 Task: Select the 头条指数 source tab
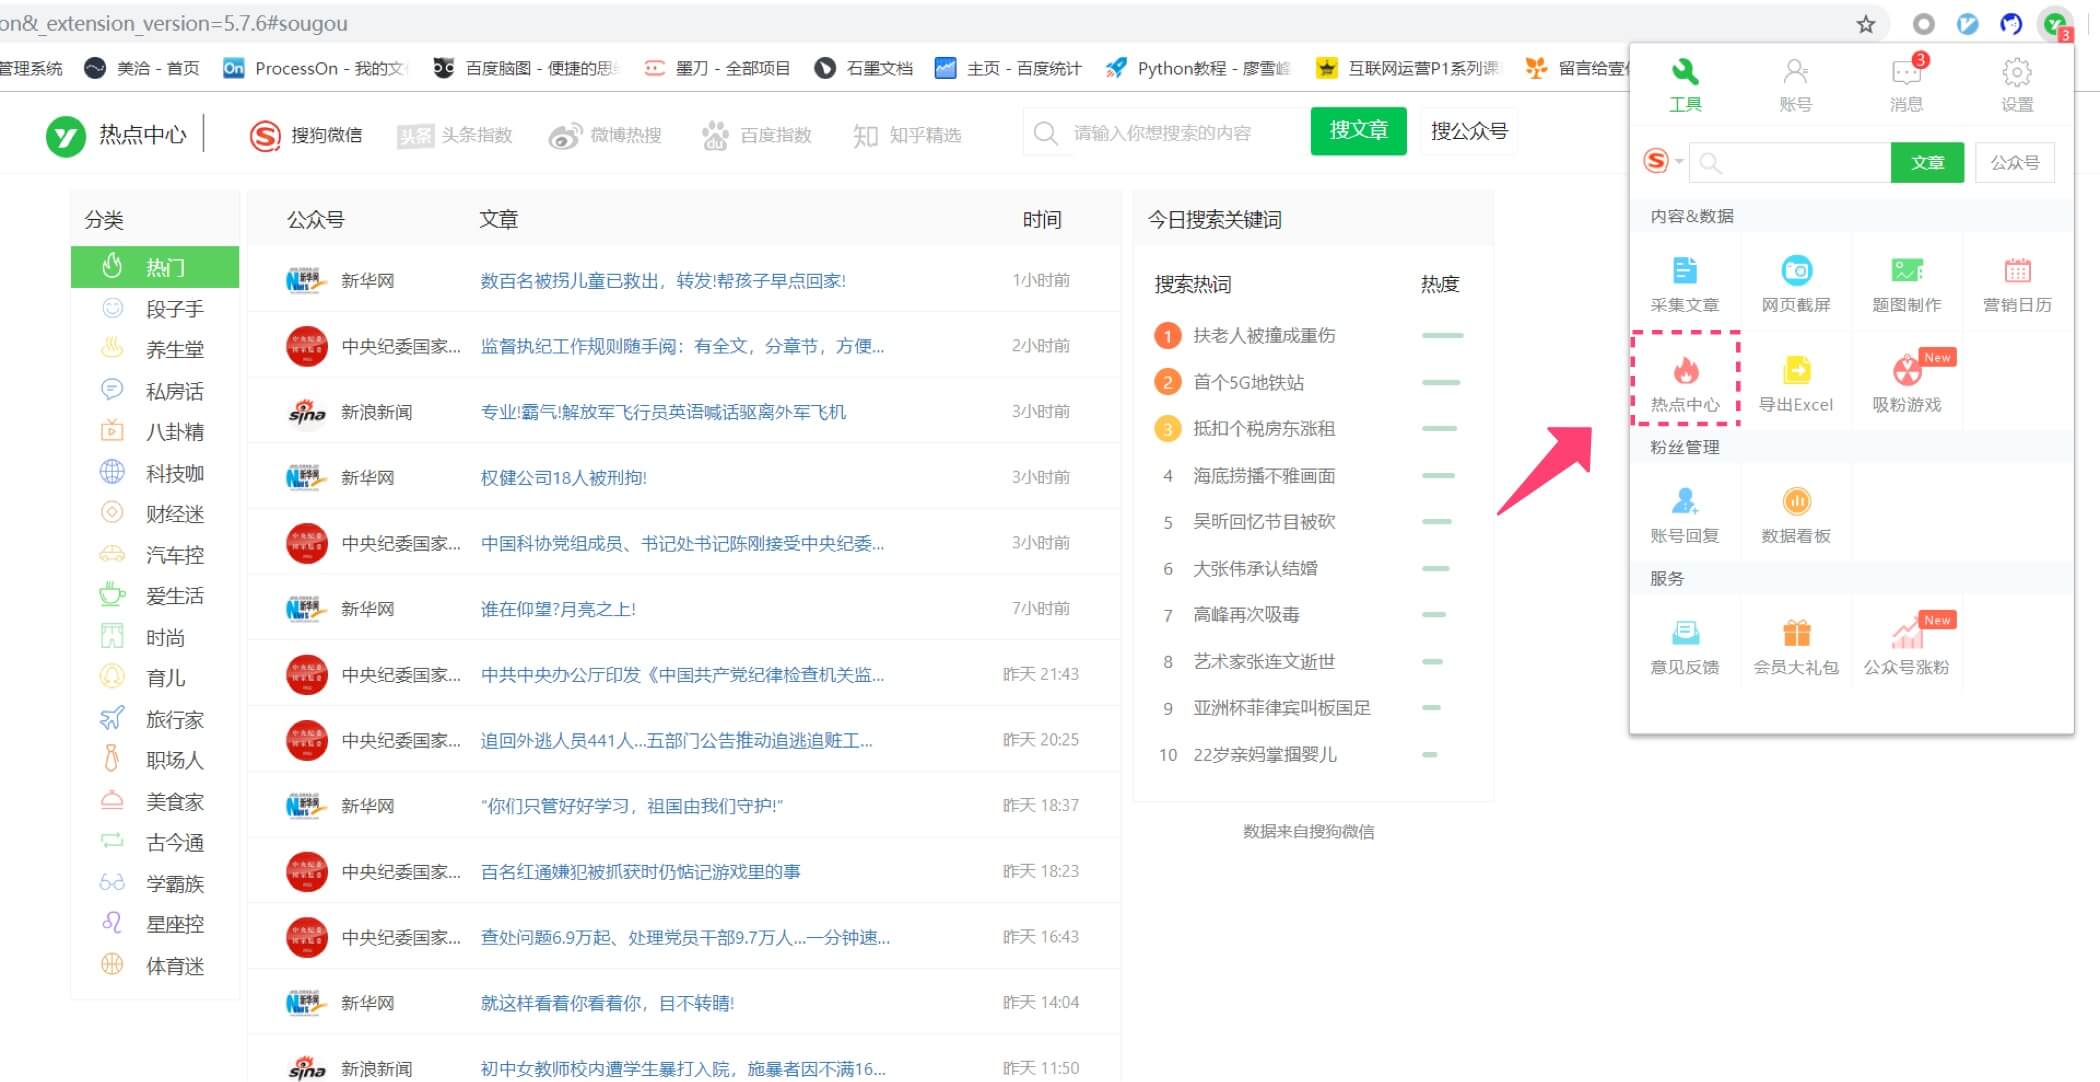pos(454,135)
